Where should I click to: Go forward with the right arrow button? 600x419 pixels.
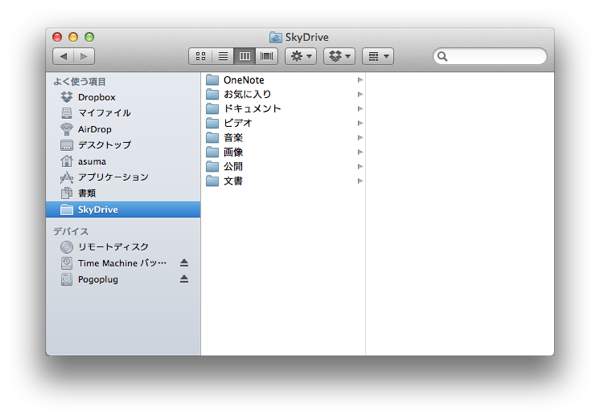point(84,57)
